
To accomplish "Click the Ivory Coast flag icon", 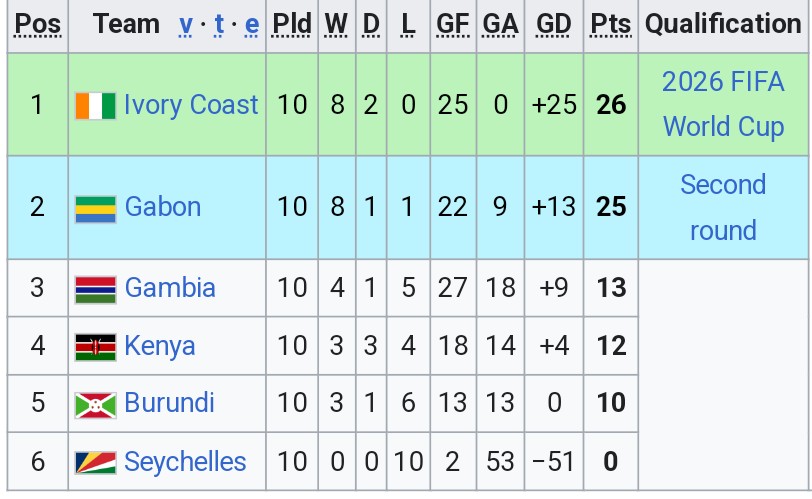I will [x=95, y=105].
